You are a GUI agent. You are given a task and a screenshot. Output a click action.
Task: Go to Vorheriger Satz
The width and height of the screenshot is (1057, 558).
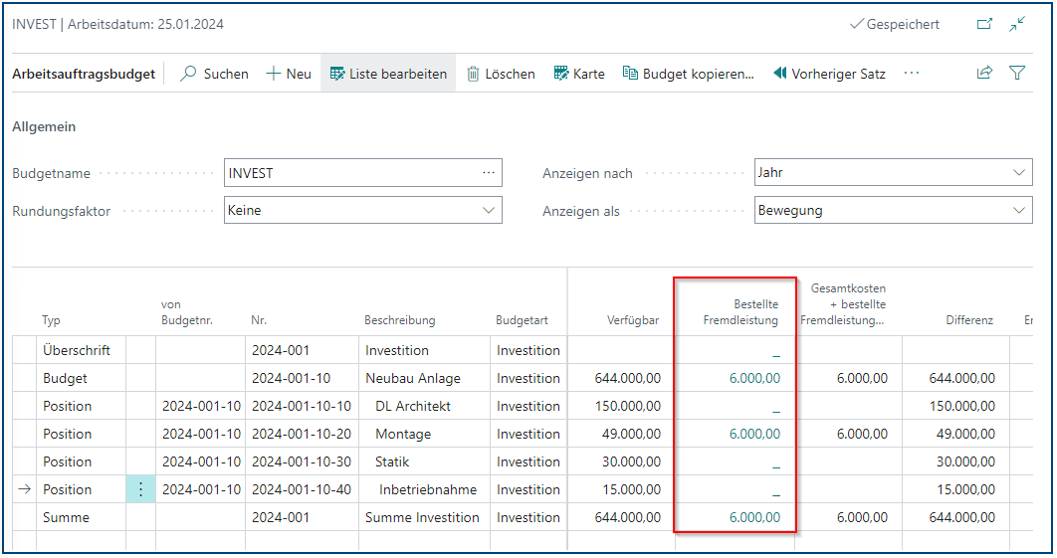pyautogui.click(x=829, y=73)
